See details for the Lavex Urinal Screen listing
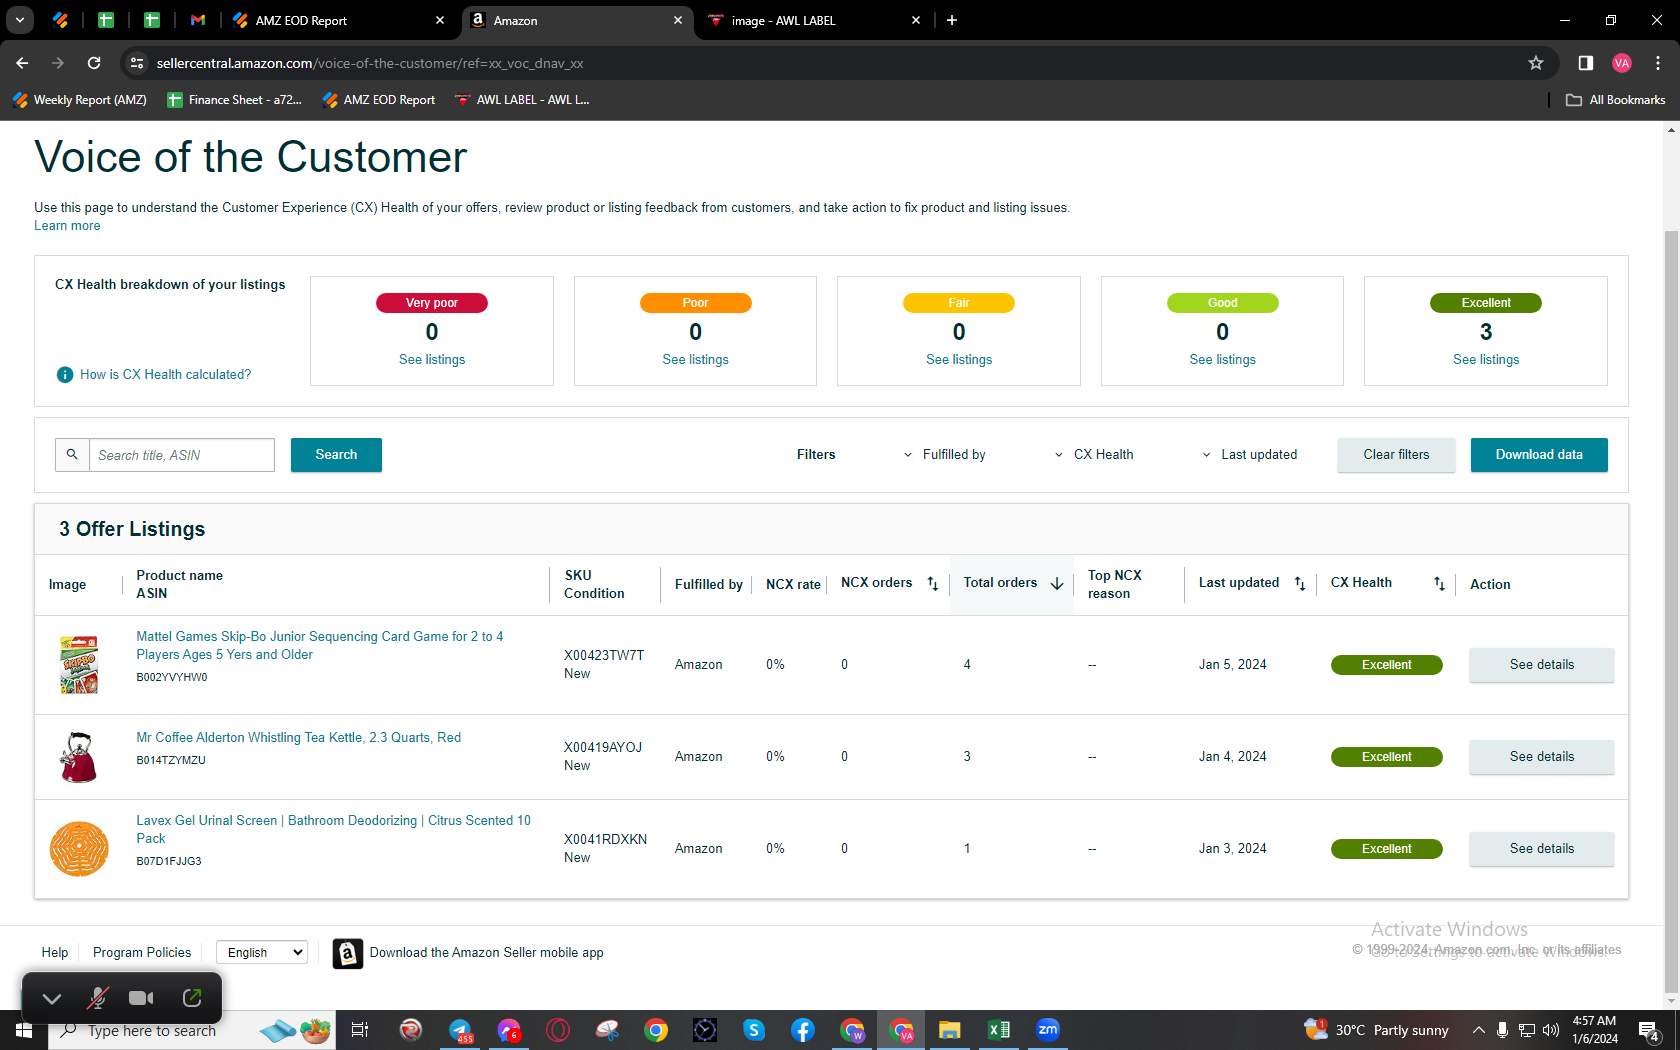The image size is (1680, 1050). [x=1541, y=849]
